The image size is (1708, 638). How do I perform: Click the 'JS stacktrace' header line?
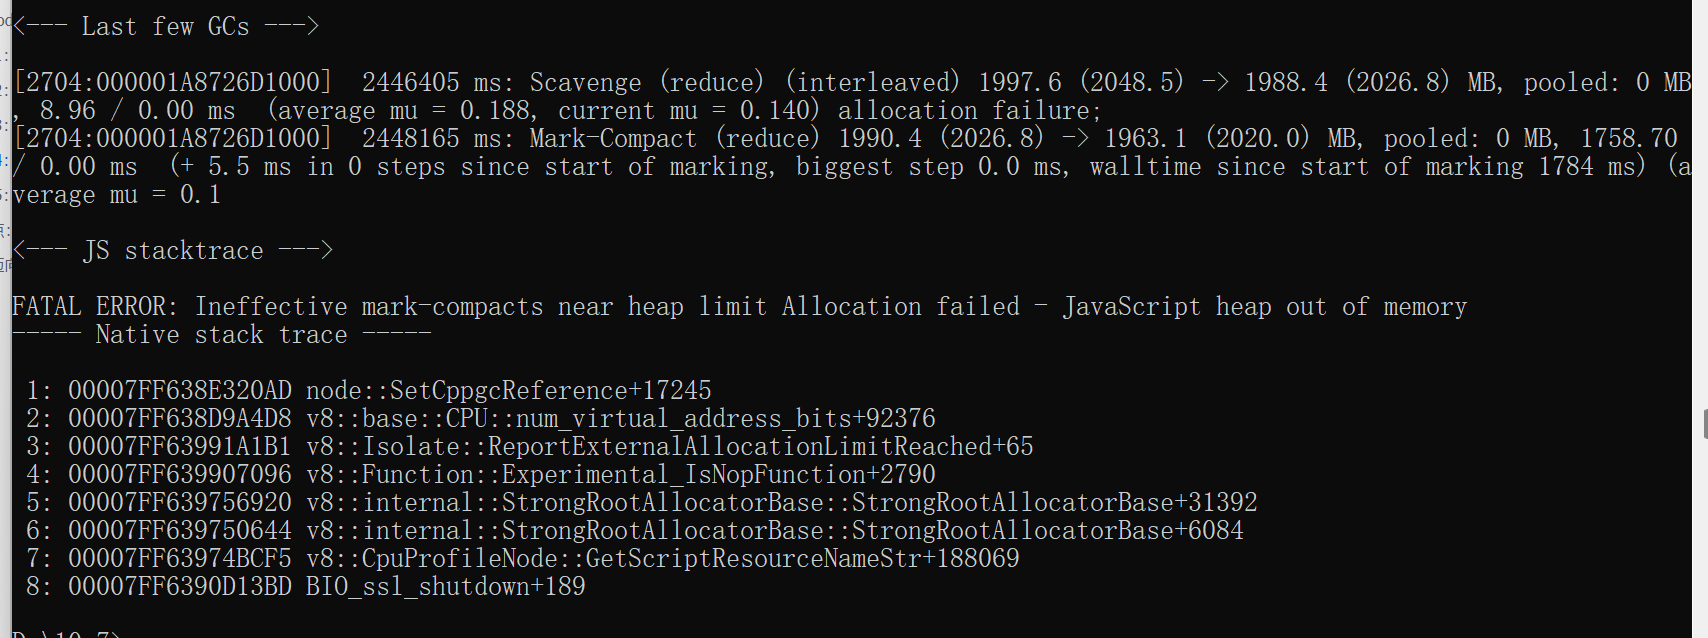[172, 251]
